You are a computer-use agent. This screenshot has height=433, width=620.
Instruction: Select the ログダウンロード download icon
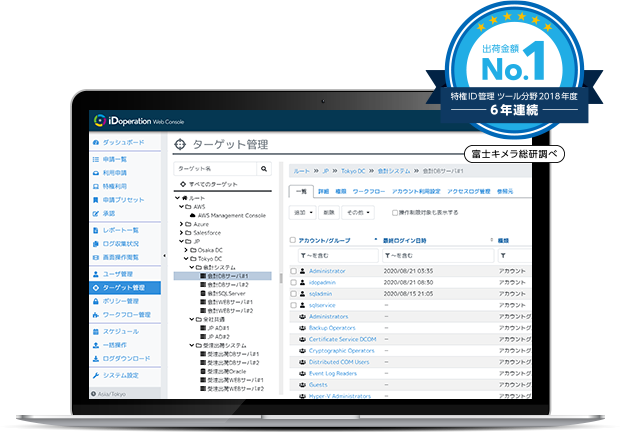[x=96, y=359]
